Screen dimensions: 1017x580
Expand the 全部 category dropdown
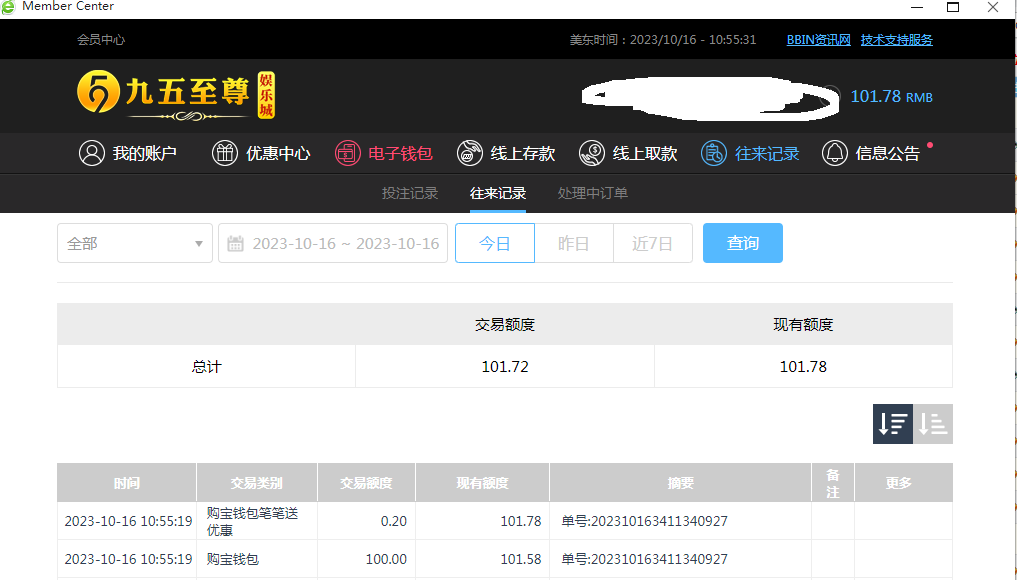135,243
